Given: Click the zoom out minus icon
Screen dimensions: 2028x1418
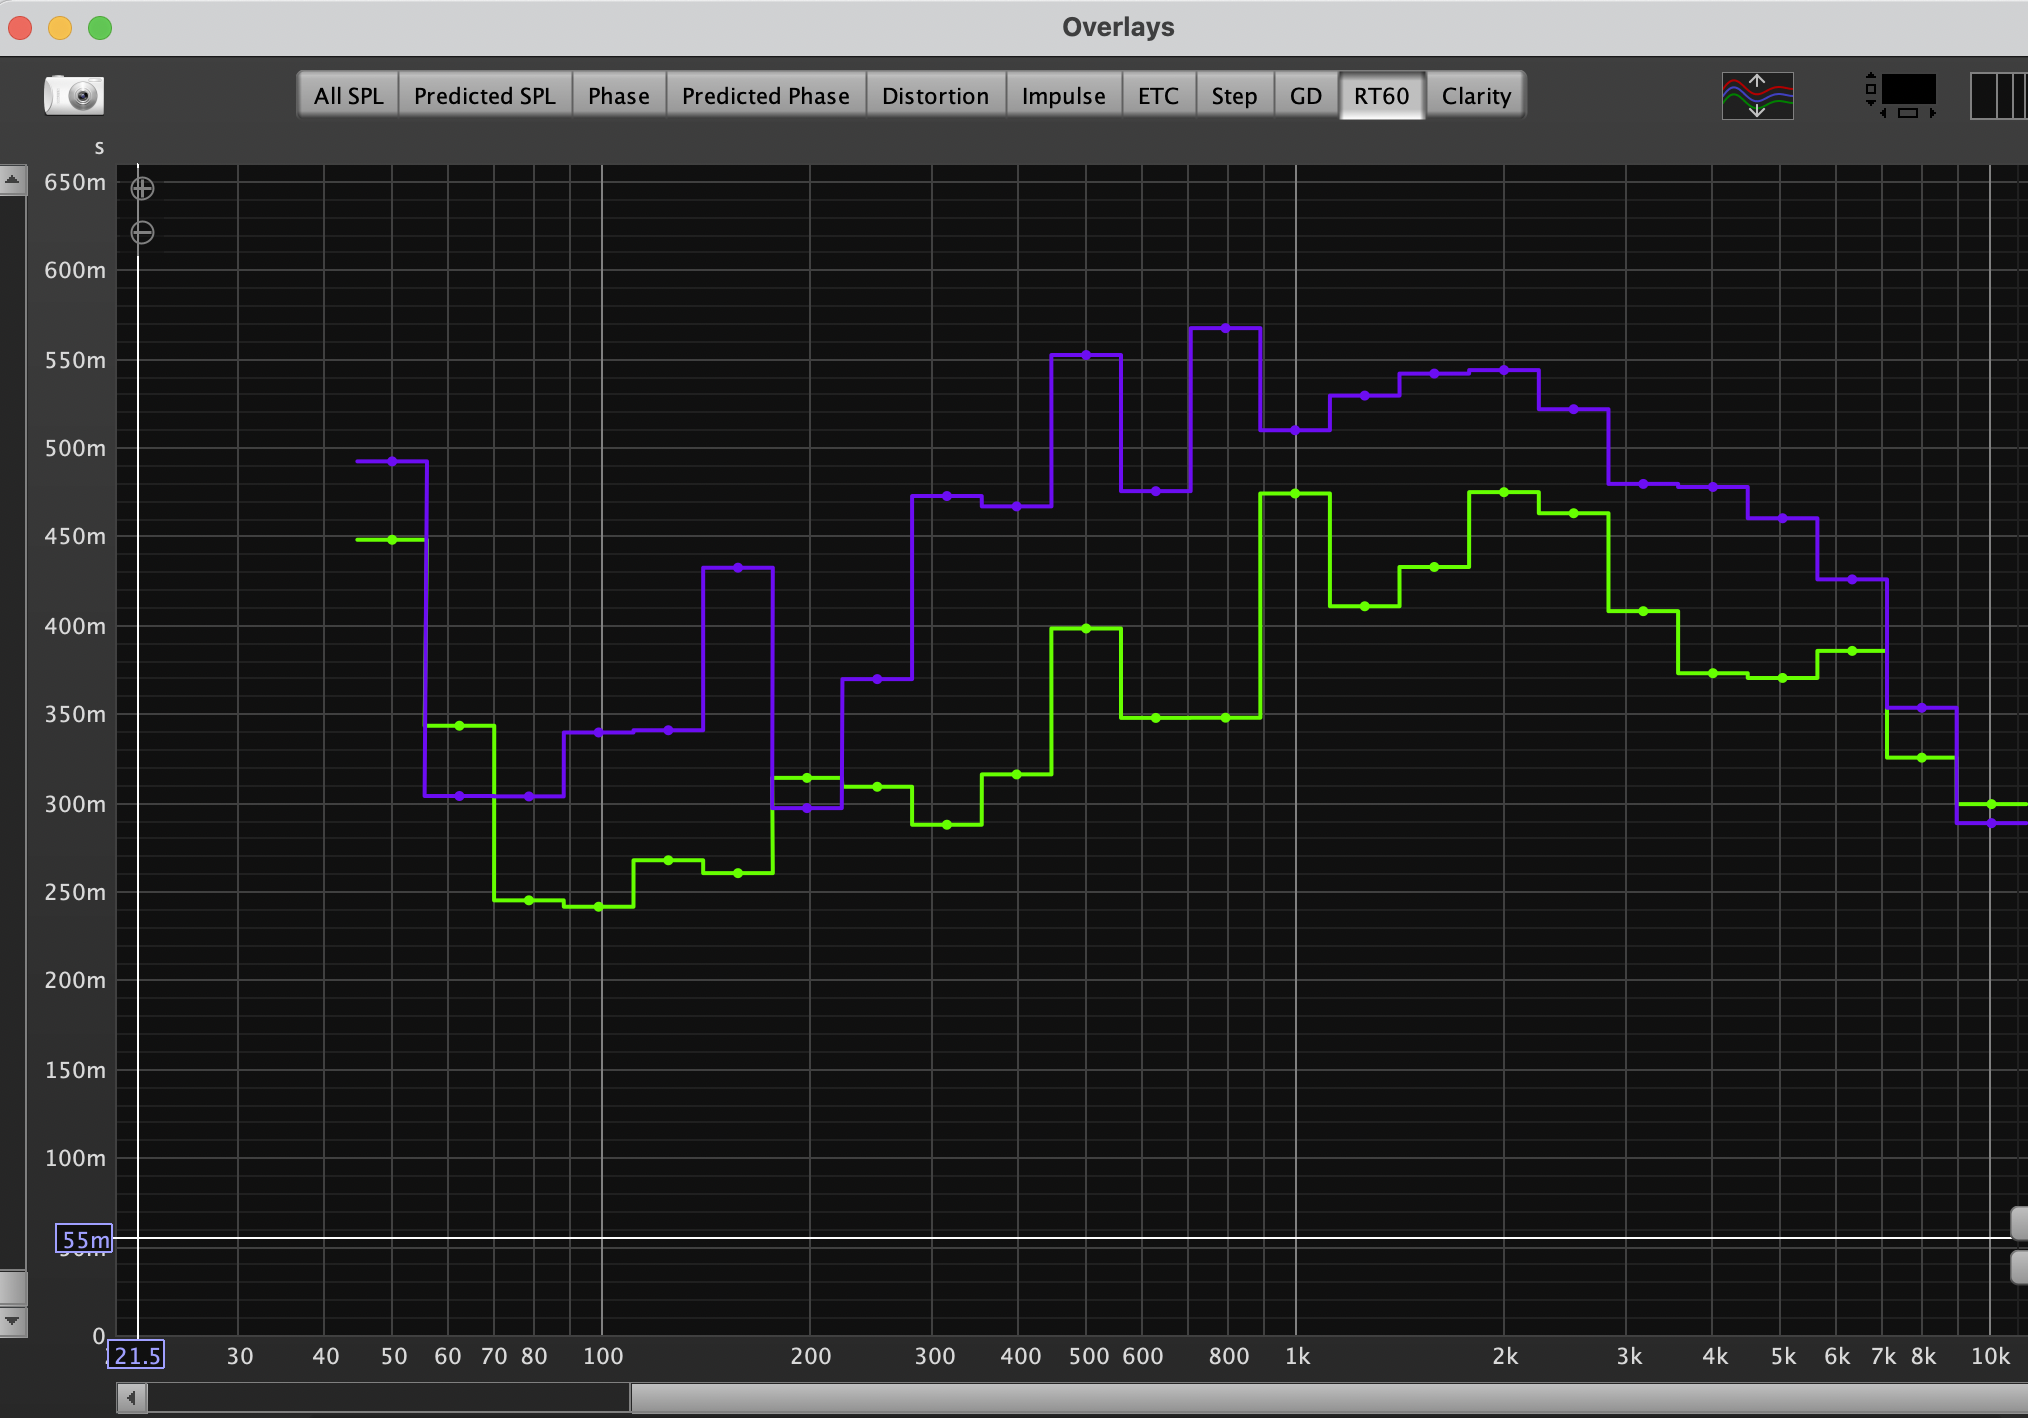Looking at the screenshot, I should (142, 233).
